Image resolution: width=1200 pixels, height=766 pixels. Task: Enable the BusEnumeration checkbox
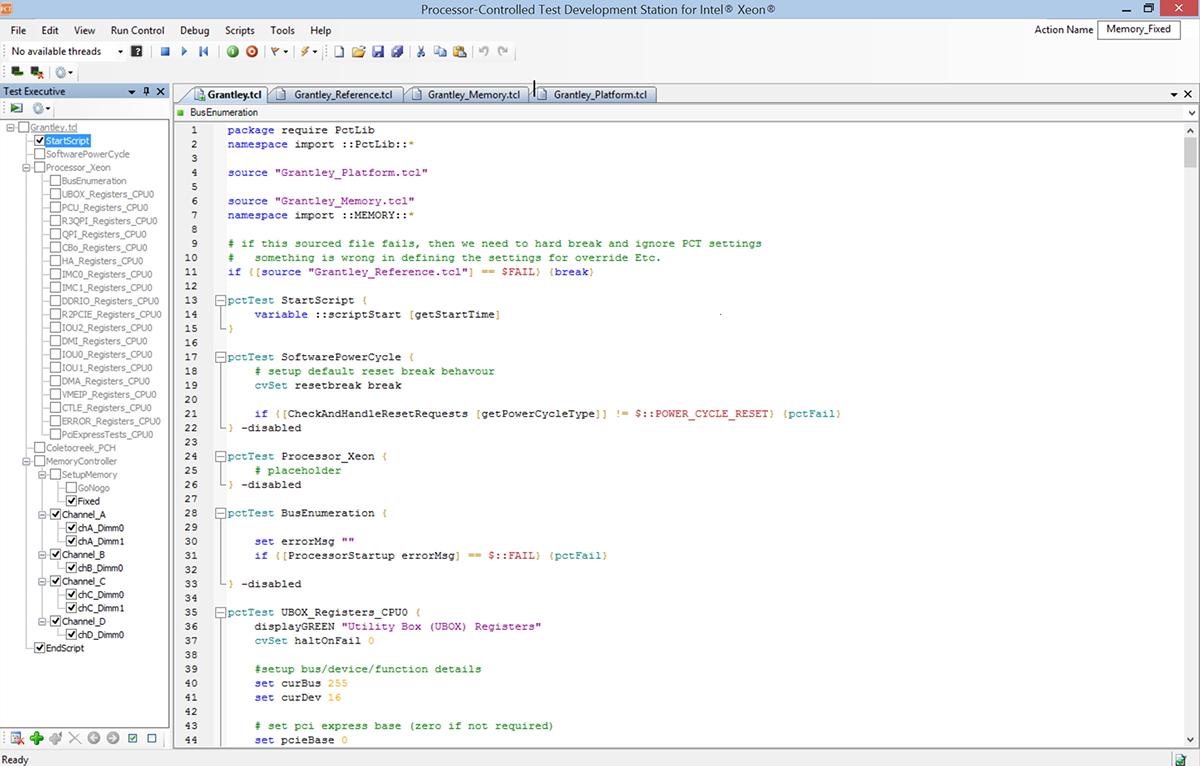(x=56, y=181)
